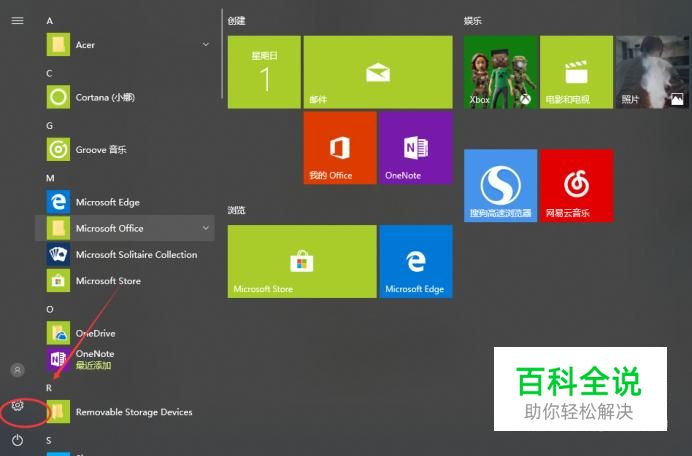This screenshot has width=692, height=456.
Task: Click the Microsoft Office folder icon
Action: coord(58,228)
